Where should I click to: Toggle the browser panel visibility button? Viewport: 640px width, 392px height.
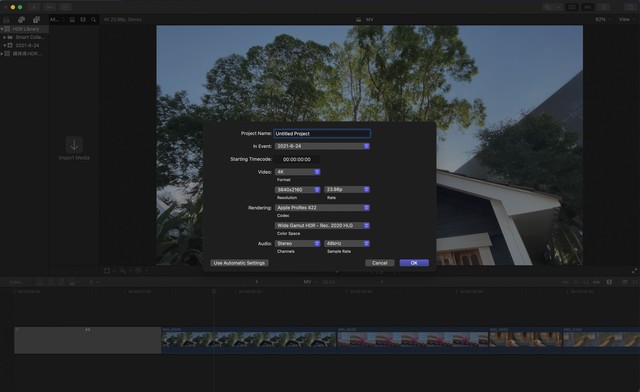pos(572,7)
